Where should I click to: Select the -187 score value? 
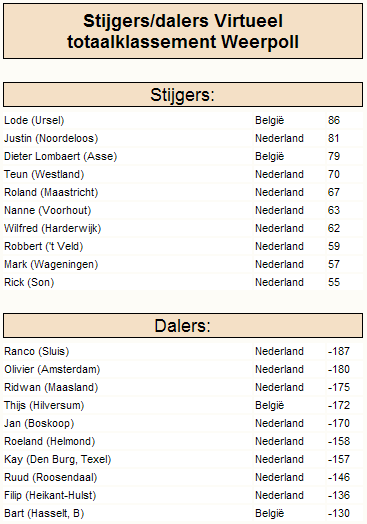(339, 352)
